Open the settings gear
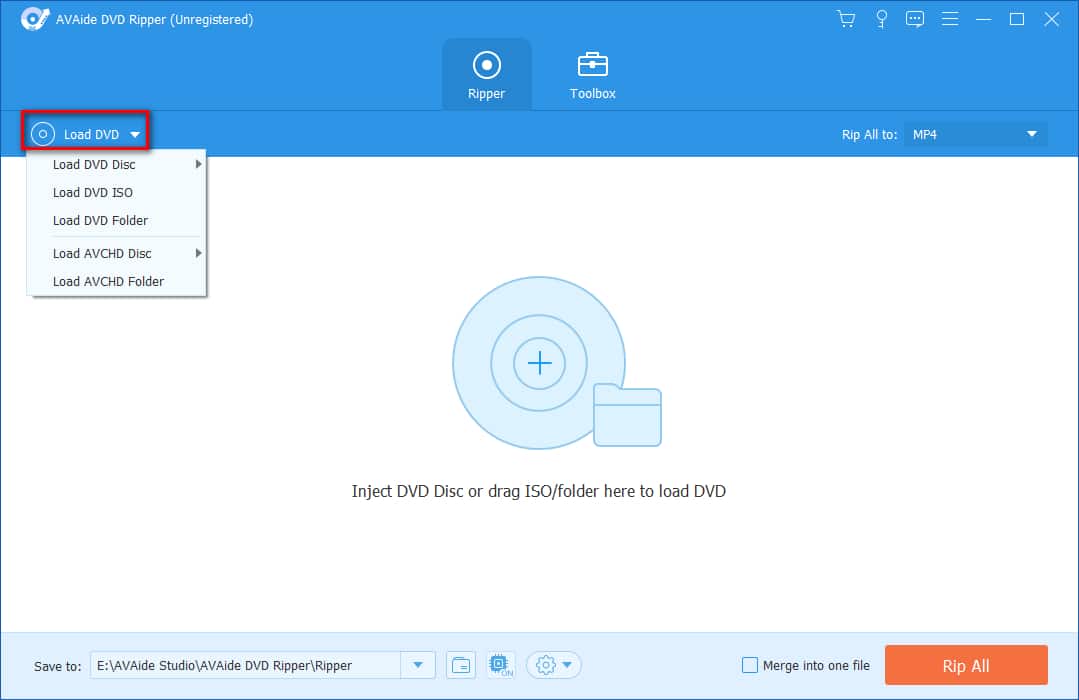Screen dimensions: 1079x700 547,665
